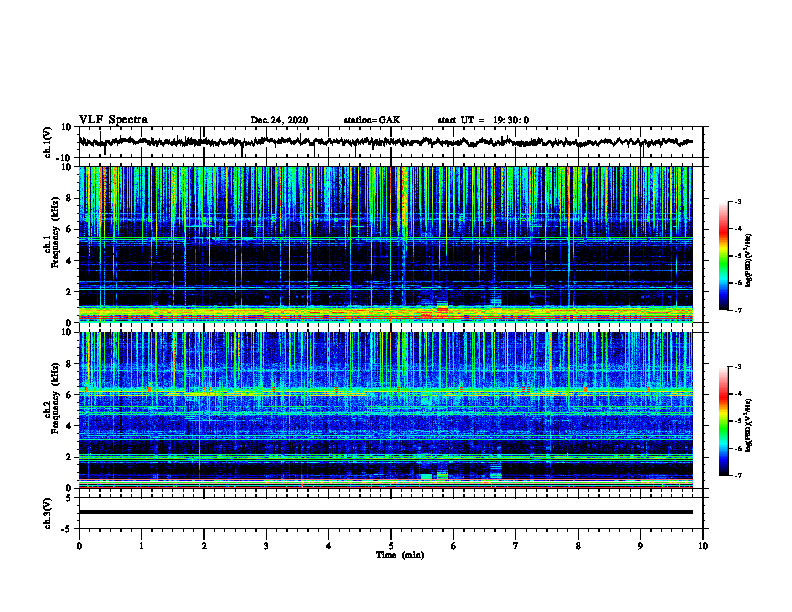Click the time axis tick label "7"
Image resolution: width=792 pixels, height=612 pixels.
click(516, 546)
